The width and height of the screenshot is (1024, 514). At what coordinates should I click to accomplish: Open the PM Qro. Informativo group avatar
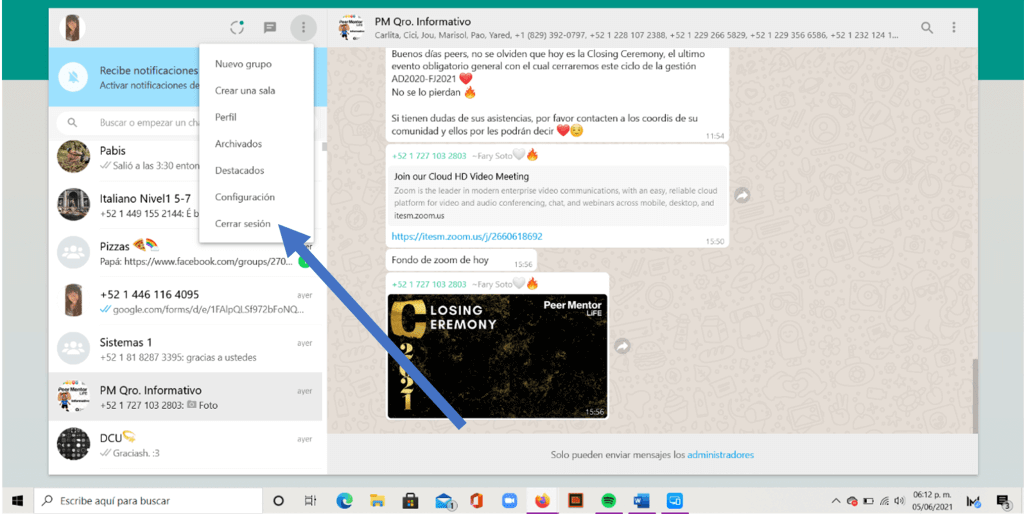click(351, 27)
